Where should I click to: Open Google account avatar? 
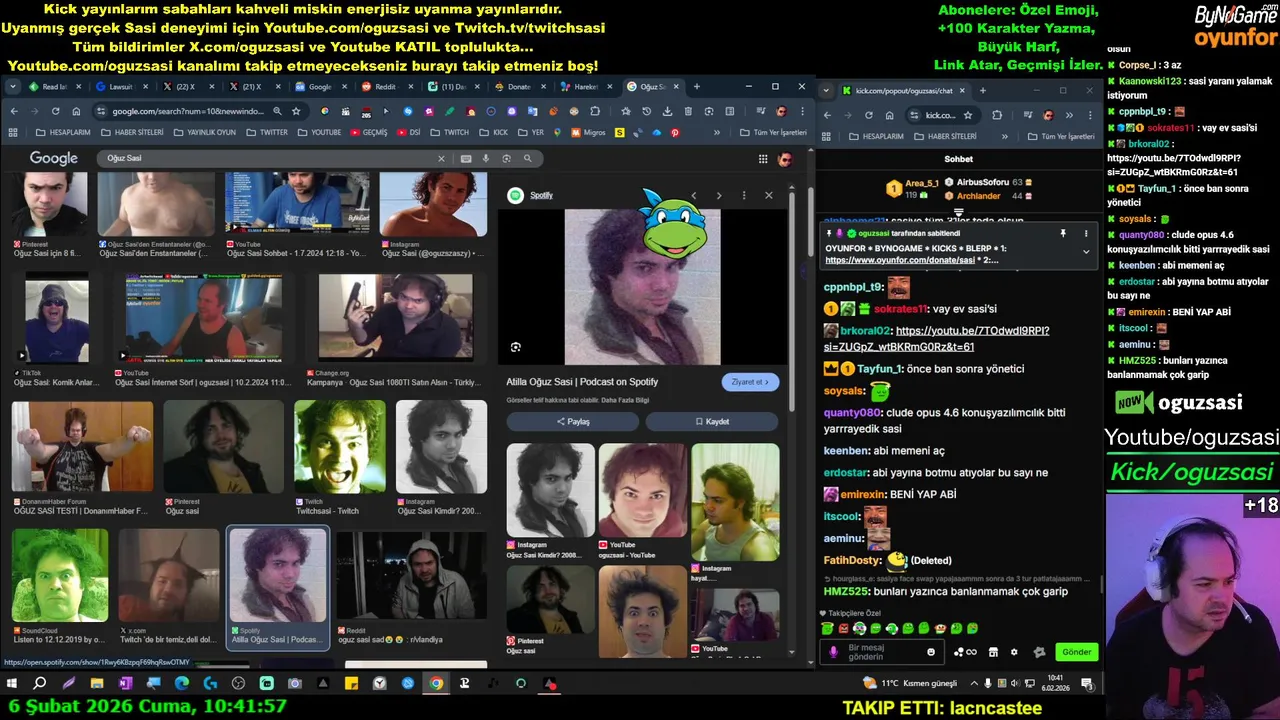(x=786, y=159)
